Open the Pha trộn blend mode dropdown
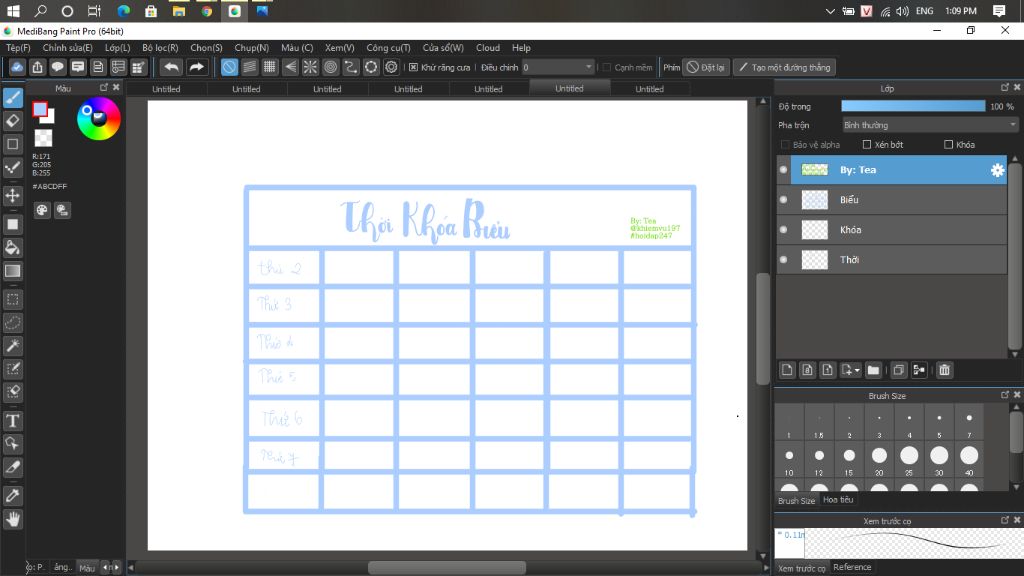Viewport: 1024px width, 576px height. pyautogui.click(x=930, y=125)
